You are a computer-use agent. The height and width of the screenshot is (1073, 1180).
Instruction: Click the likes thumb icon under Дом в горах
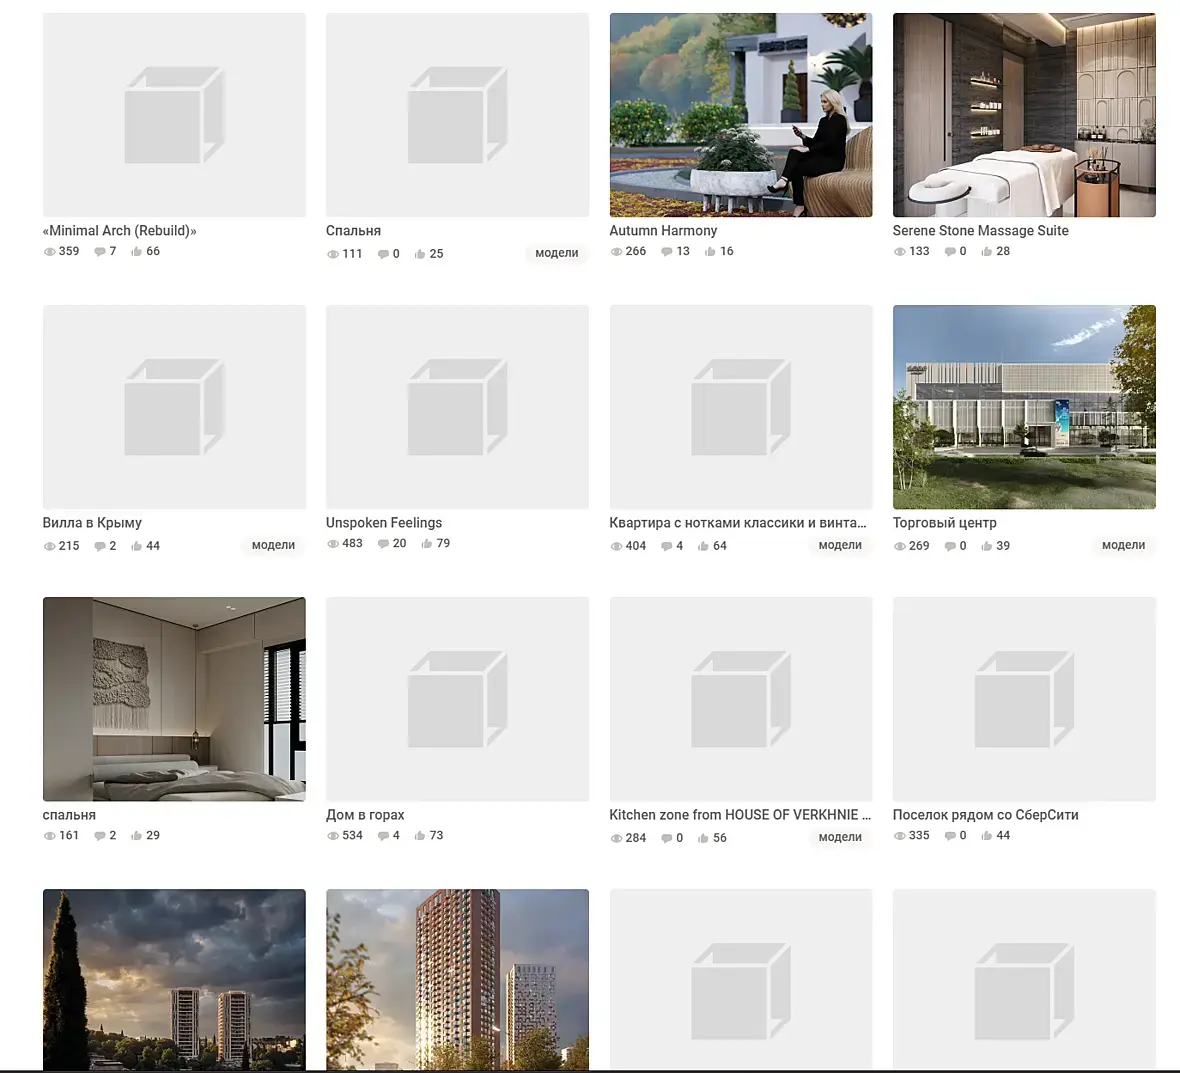click(x=420, y=835)
